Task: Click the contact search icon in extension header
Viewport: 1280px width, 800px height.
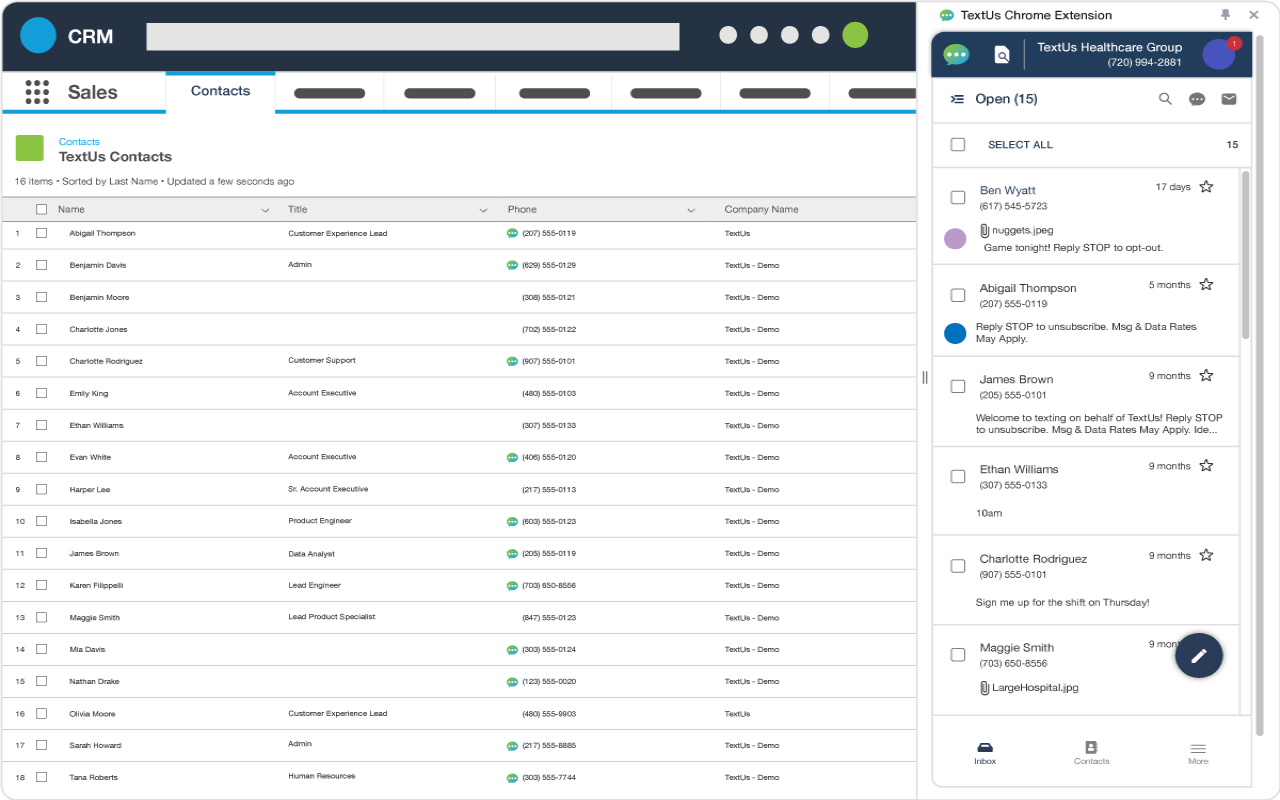Action: click(1002, 55)
